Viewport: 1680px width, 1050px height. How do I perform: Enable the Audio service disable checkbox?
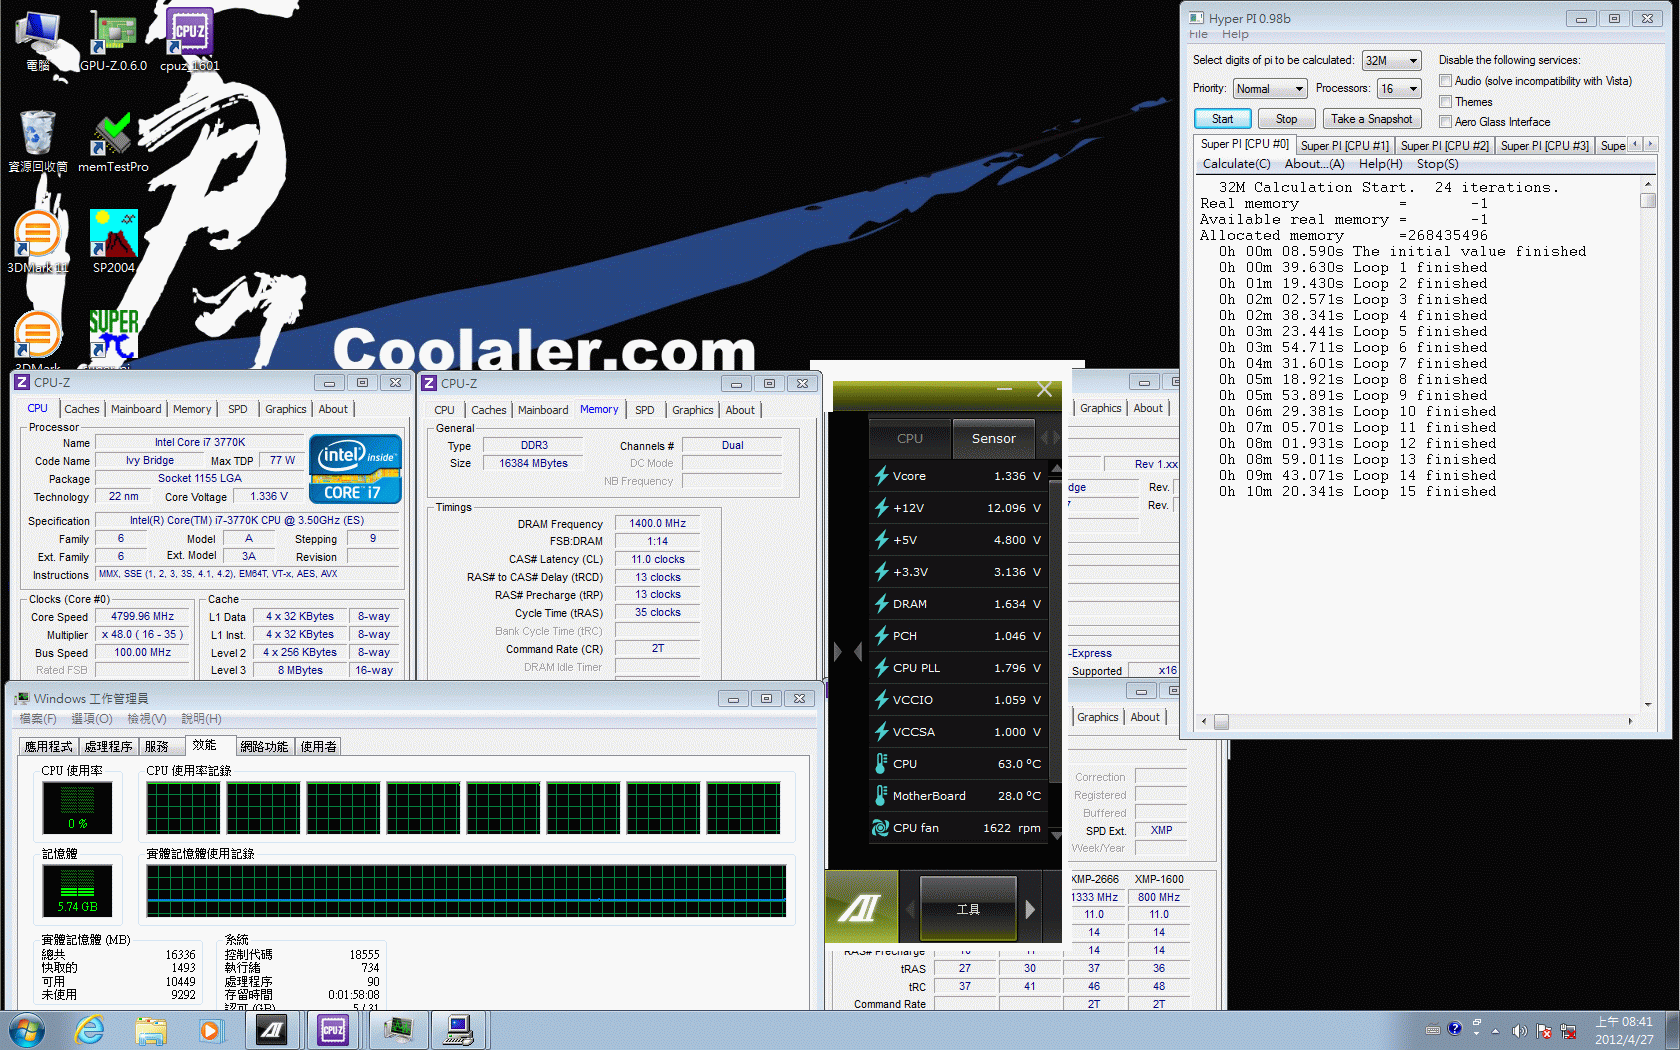point(1445,81)
